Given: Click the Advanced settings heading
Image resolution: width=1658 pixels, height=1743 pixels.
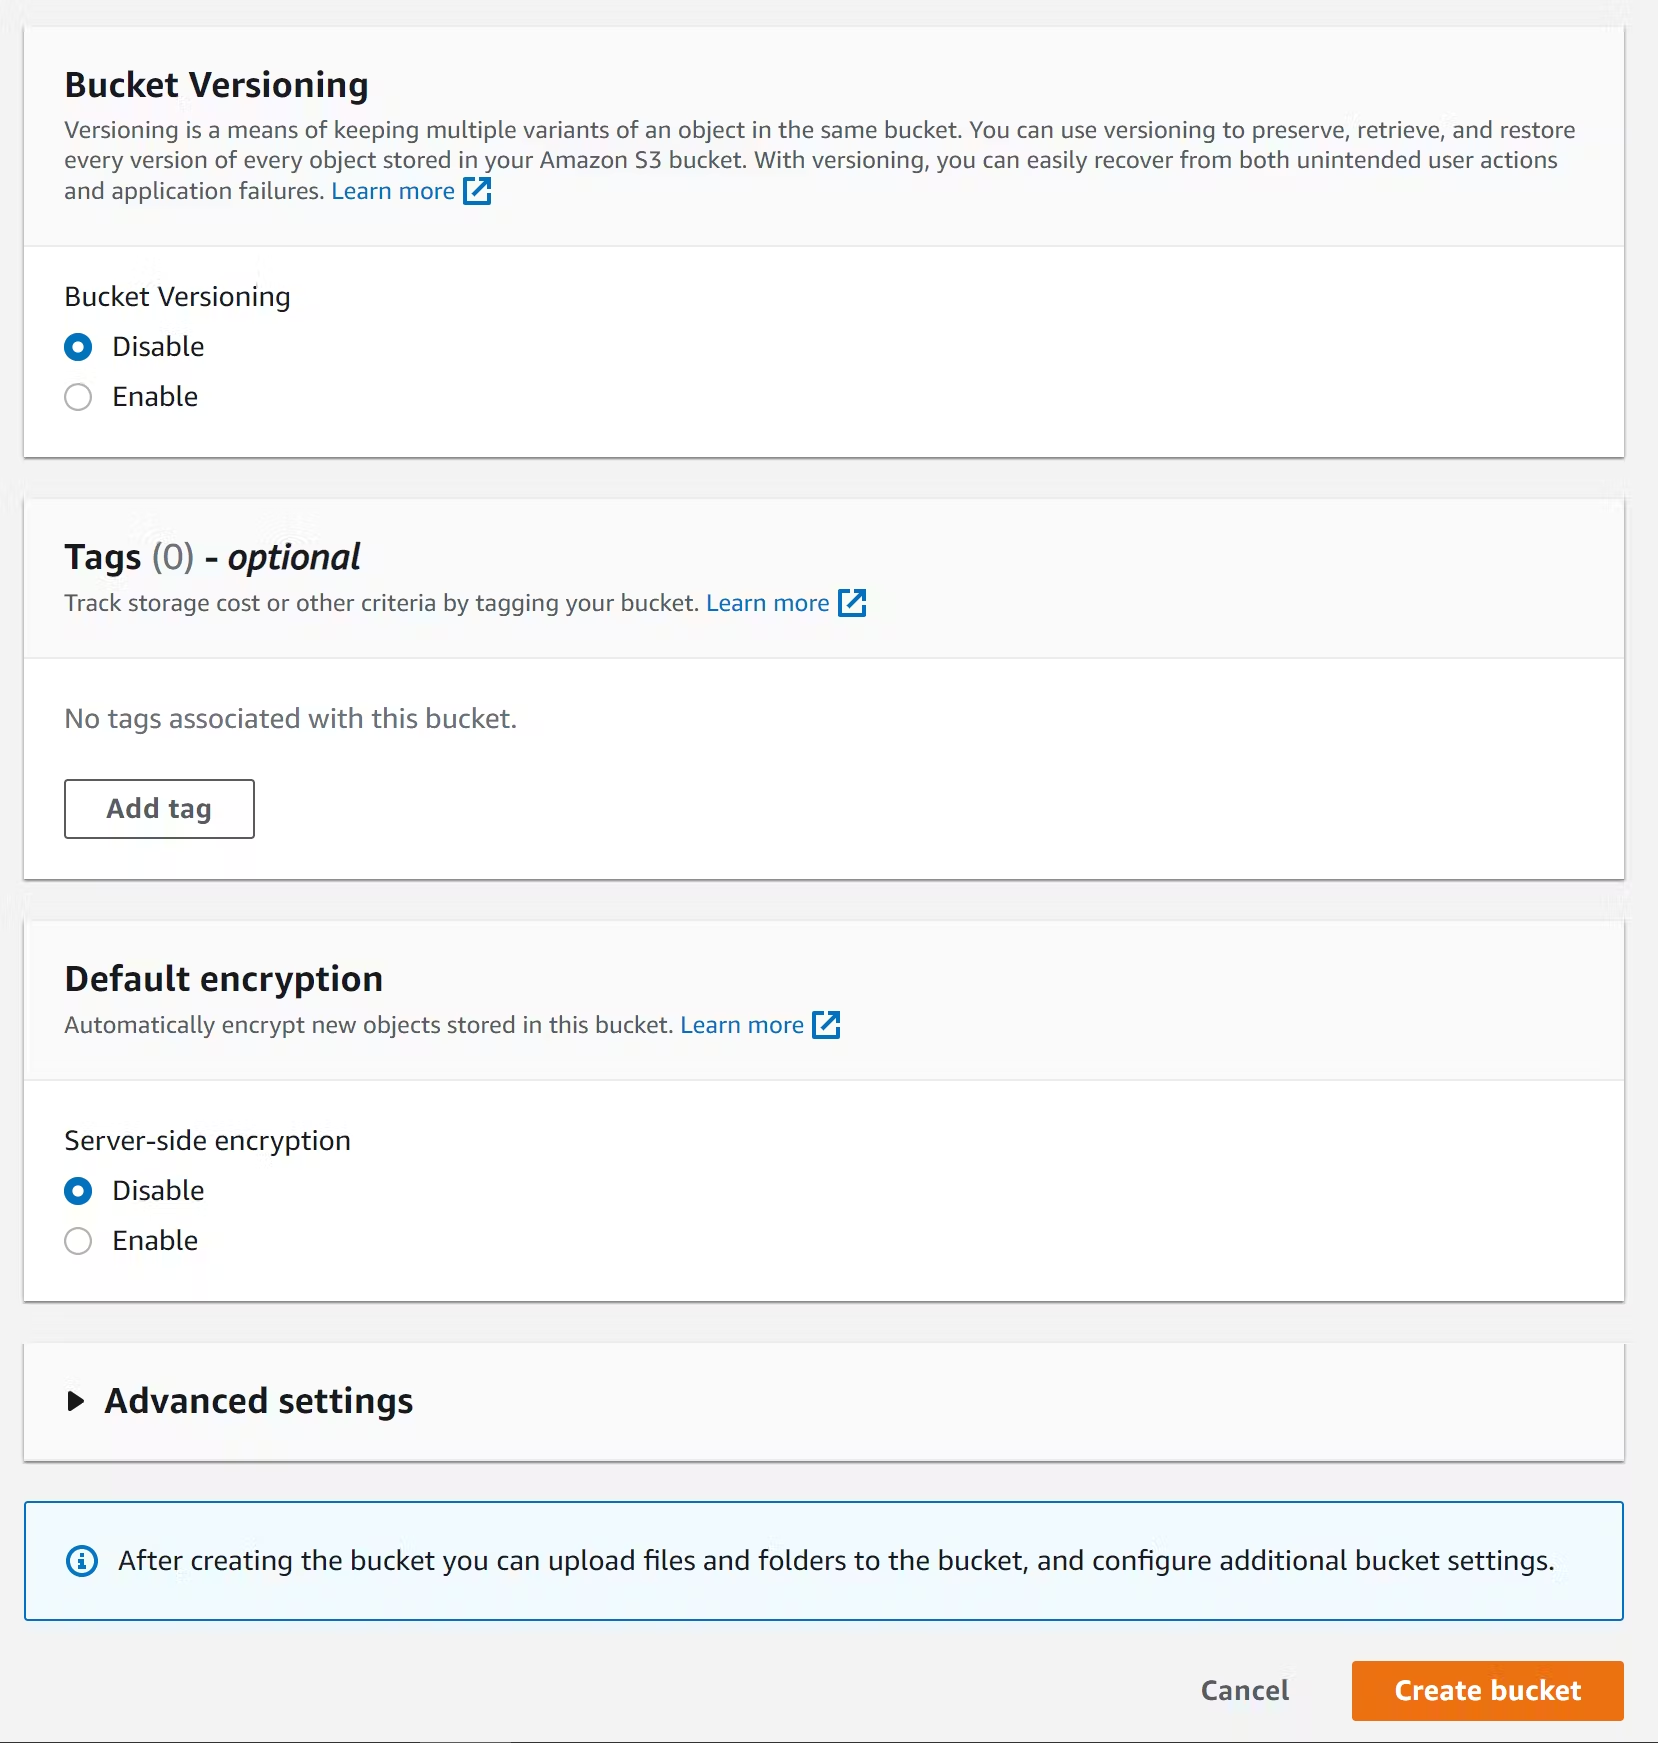Looking at the screenshot, I should 259,1401.
